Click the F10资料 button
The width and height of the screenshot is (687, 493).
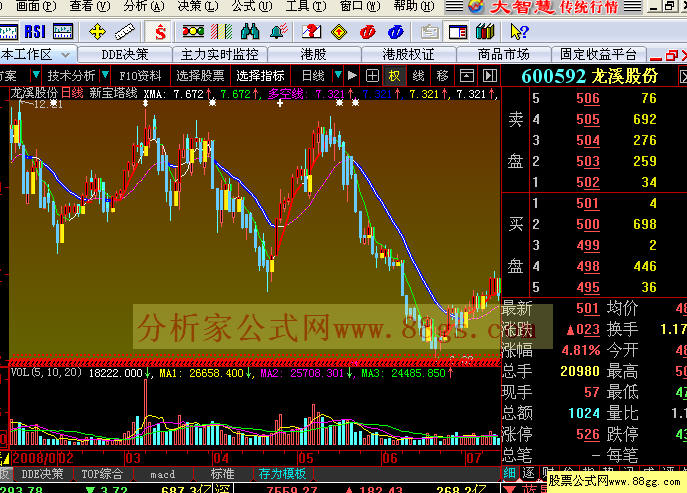pyautogui.click(x=140, y=76)
